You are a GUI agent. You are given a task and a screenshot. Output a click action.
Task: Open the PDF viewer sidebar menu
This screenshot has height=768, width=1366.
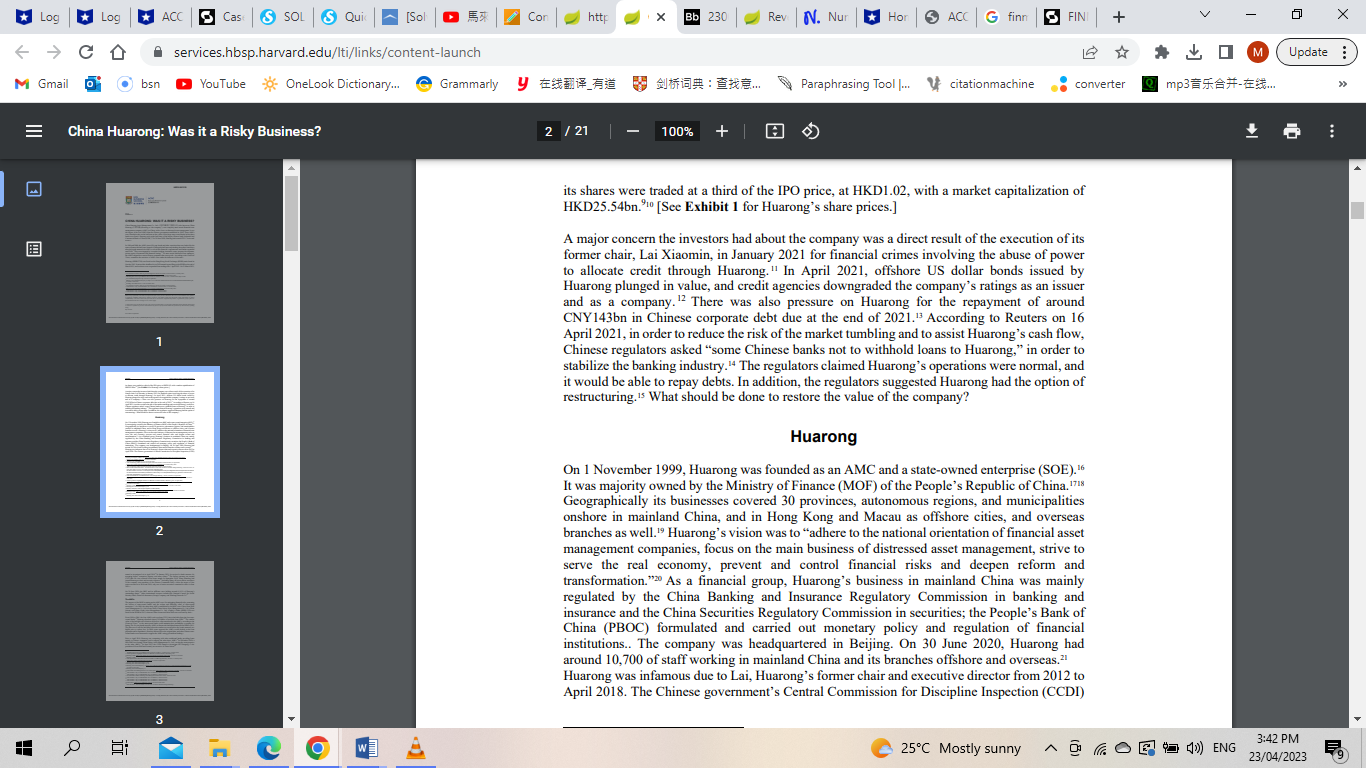pos(34,131)
